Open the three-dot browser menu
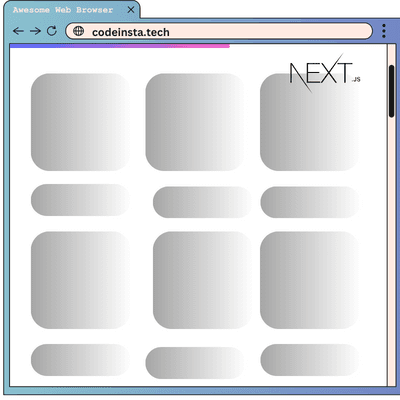400x400 pixels. (384, 31)
